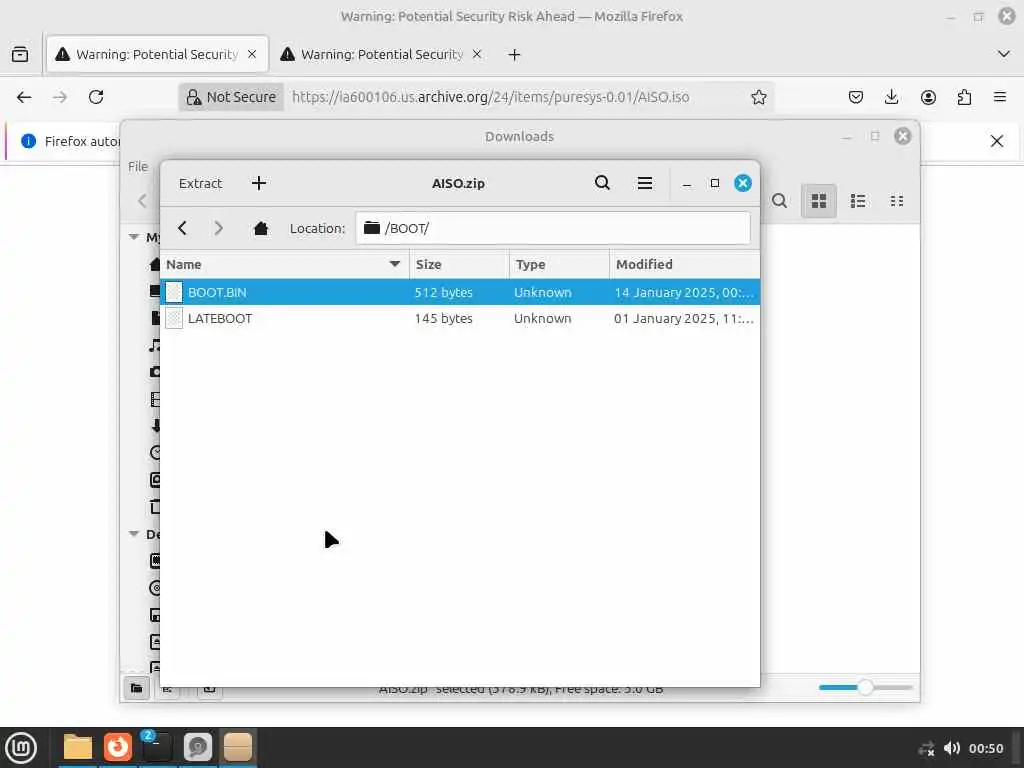
Task: Open Files from the taskbar
Action: [78, 747]
